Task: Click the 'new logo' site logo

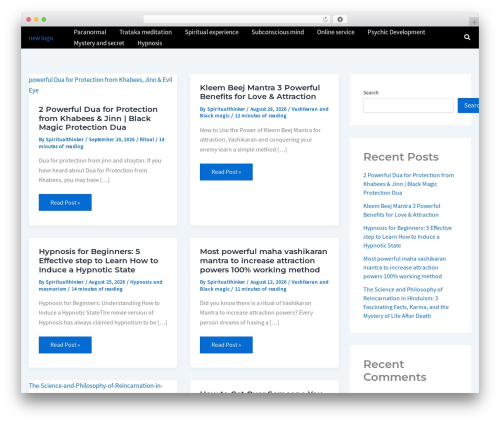Action: click(41, 38)
